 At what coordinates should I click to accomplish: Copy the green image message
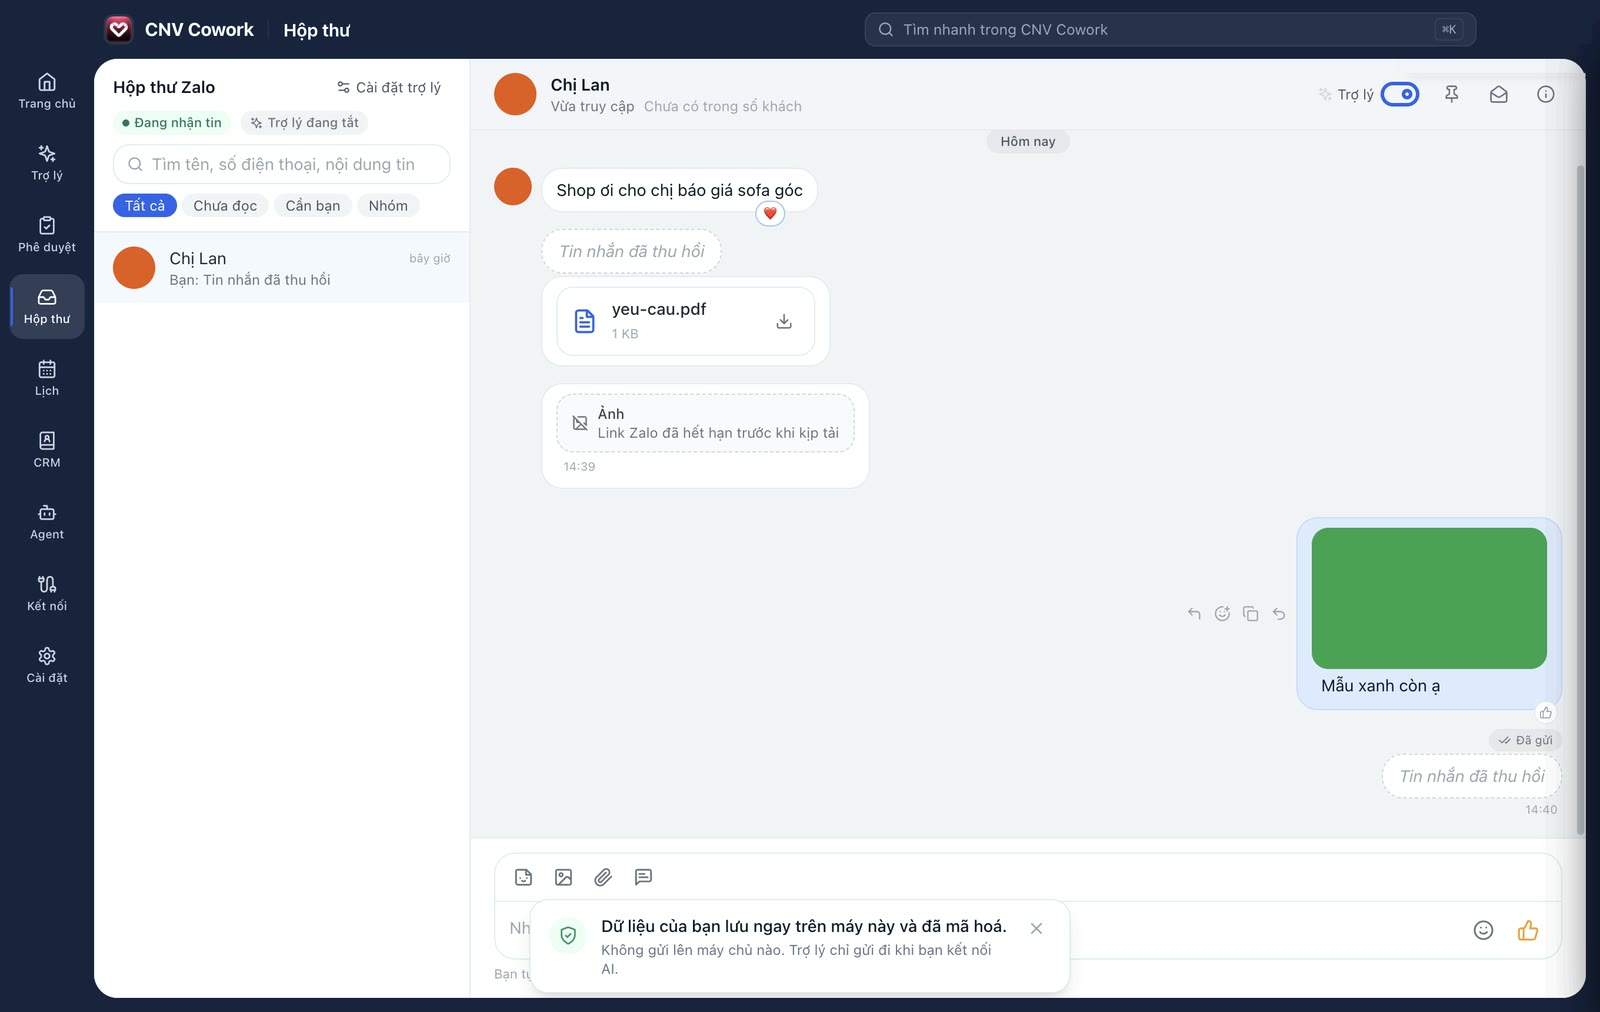pos(1251,614)
